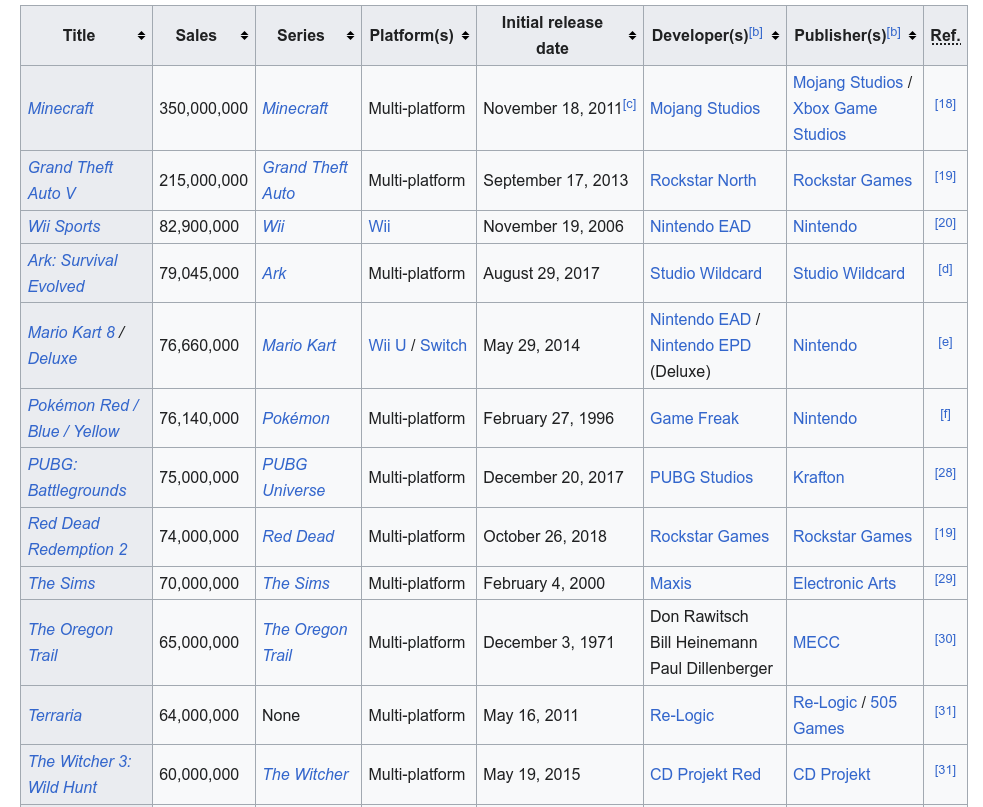Open the Wii series link
The image size is (983, 807).
[x=273, y=226]
